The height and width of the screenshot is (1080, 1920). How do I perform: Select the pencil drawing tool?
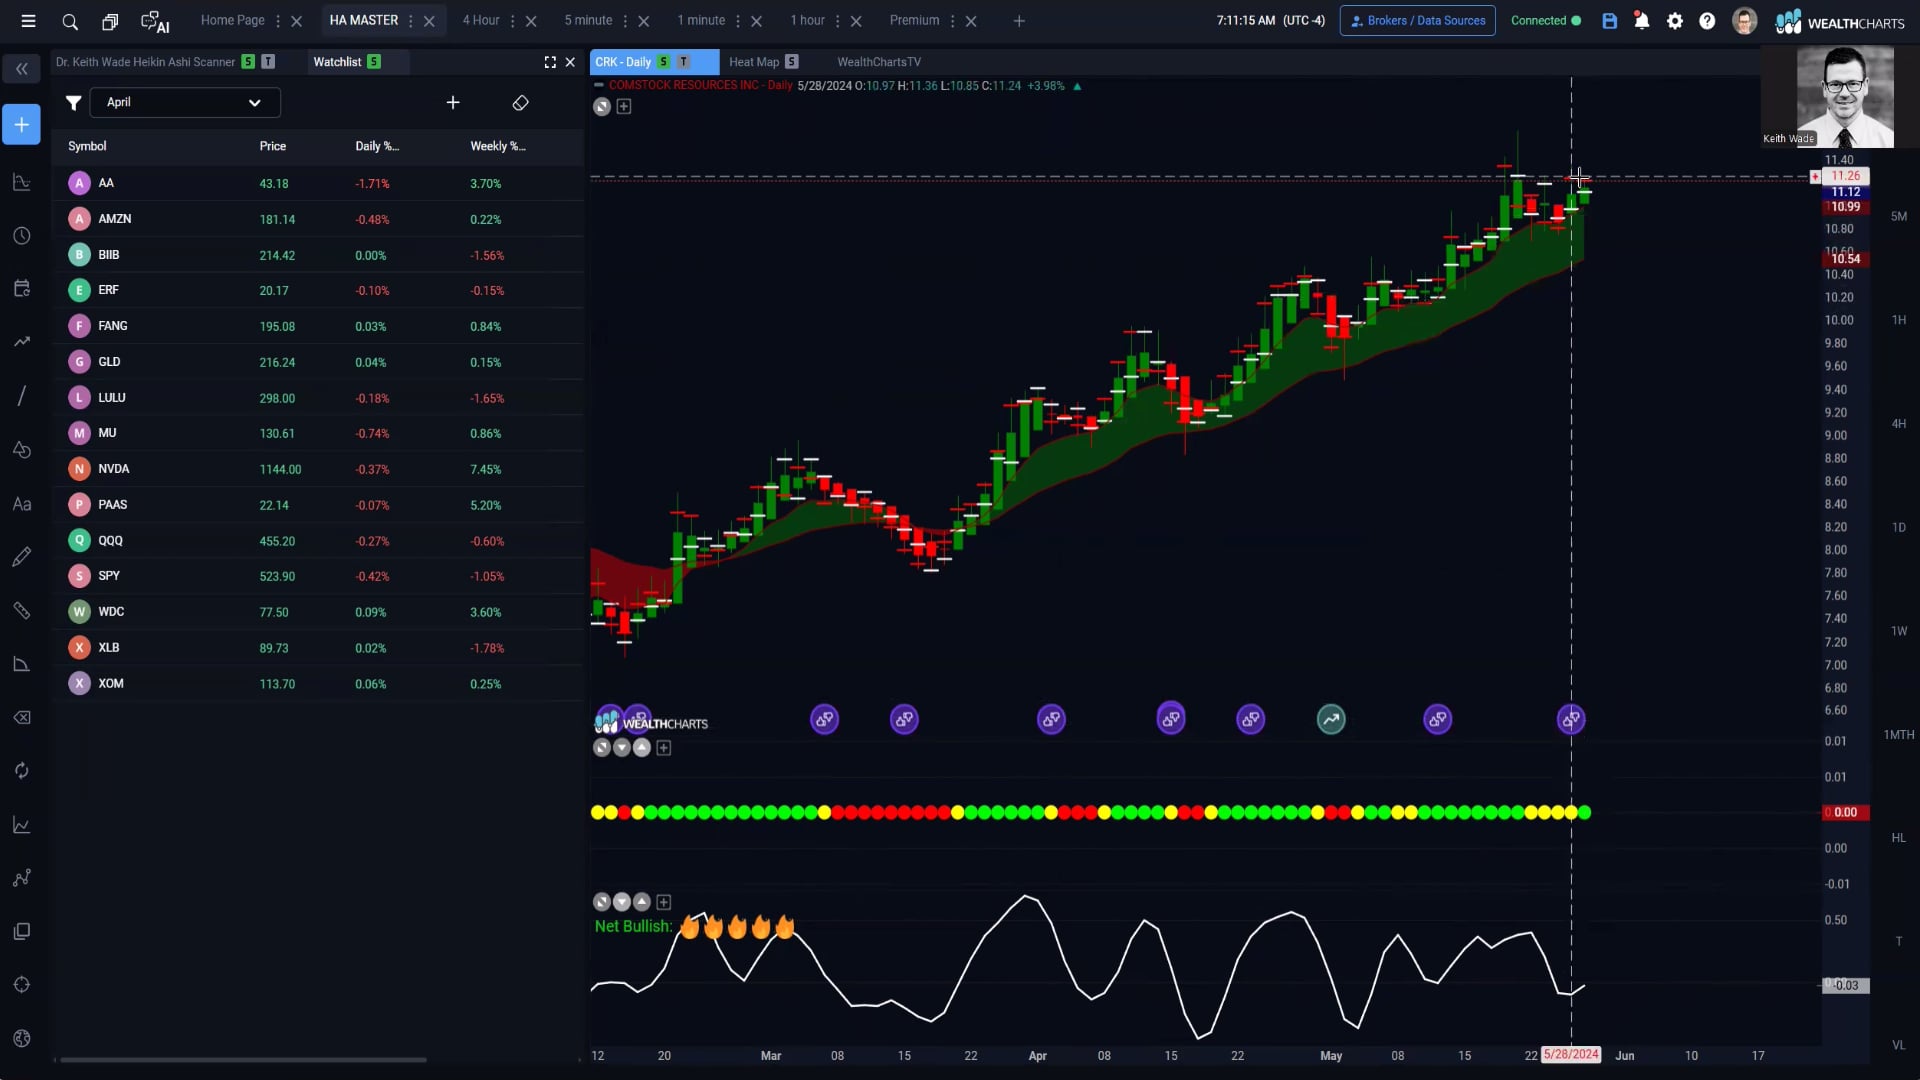click(21, 557)
